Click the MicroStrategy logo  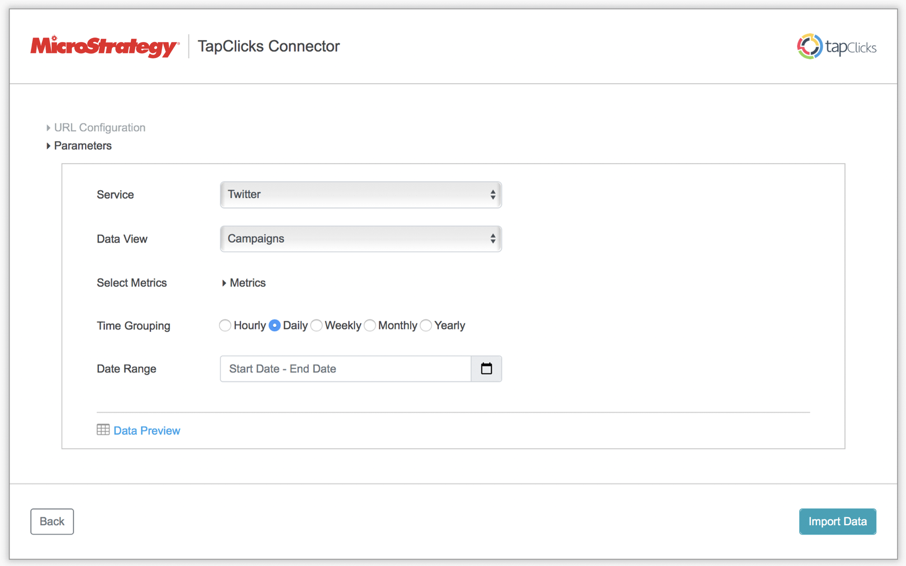click(x=104, y=46)
